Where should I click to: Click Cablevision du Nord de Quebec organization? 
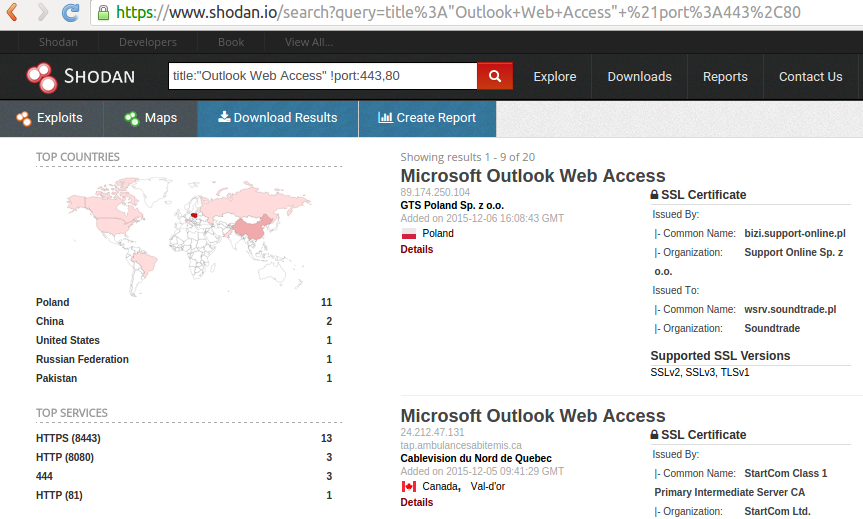tap(476, 458)
